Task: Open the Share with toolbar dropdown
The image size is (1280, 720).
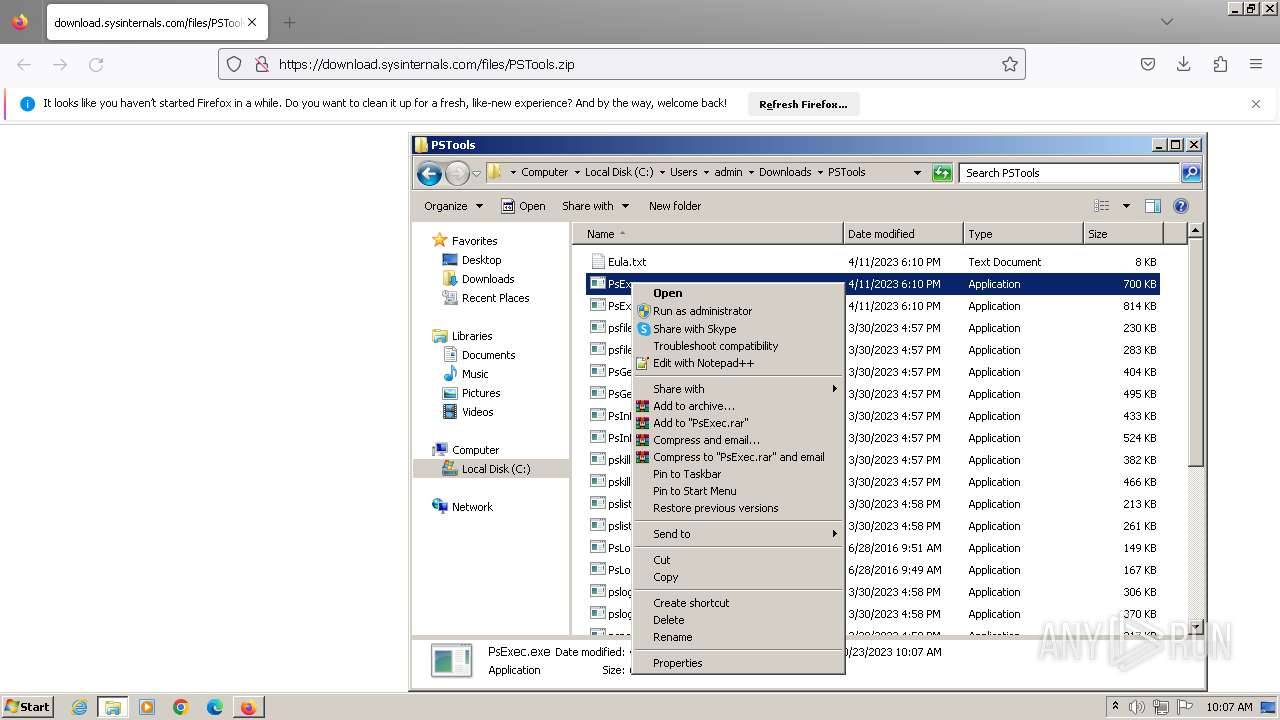Action: pyautogui.click(x=595, y=206)
